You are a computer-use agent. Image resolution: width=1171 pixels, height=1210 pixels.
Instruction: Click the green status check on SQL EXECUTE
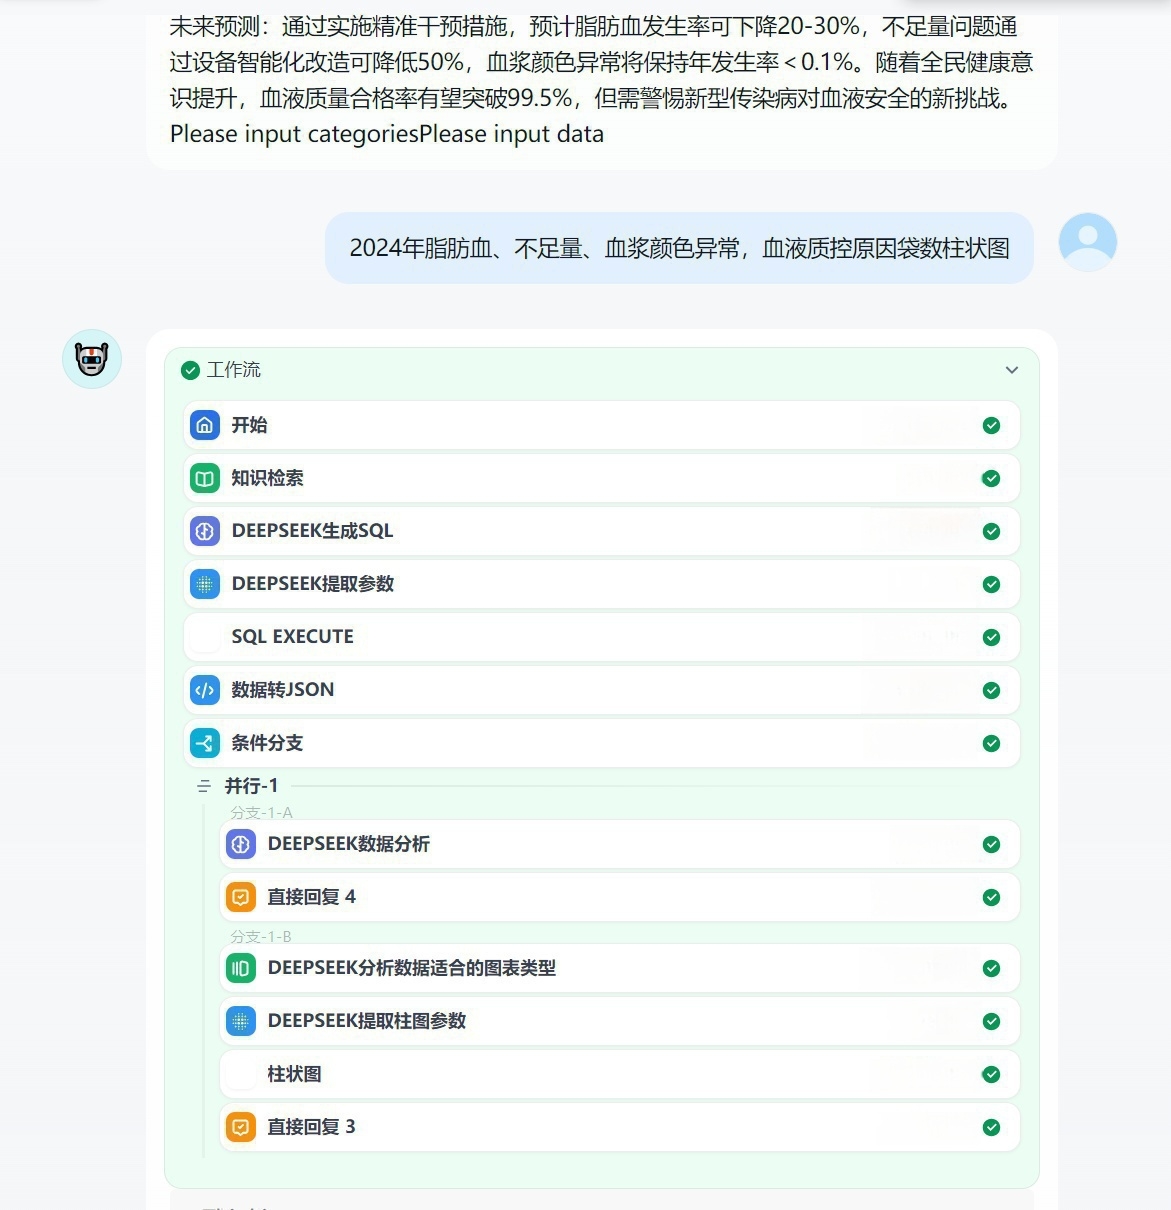(991, 637)
